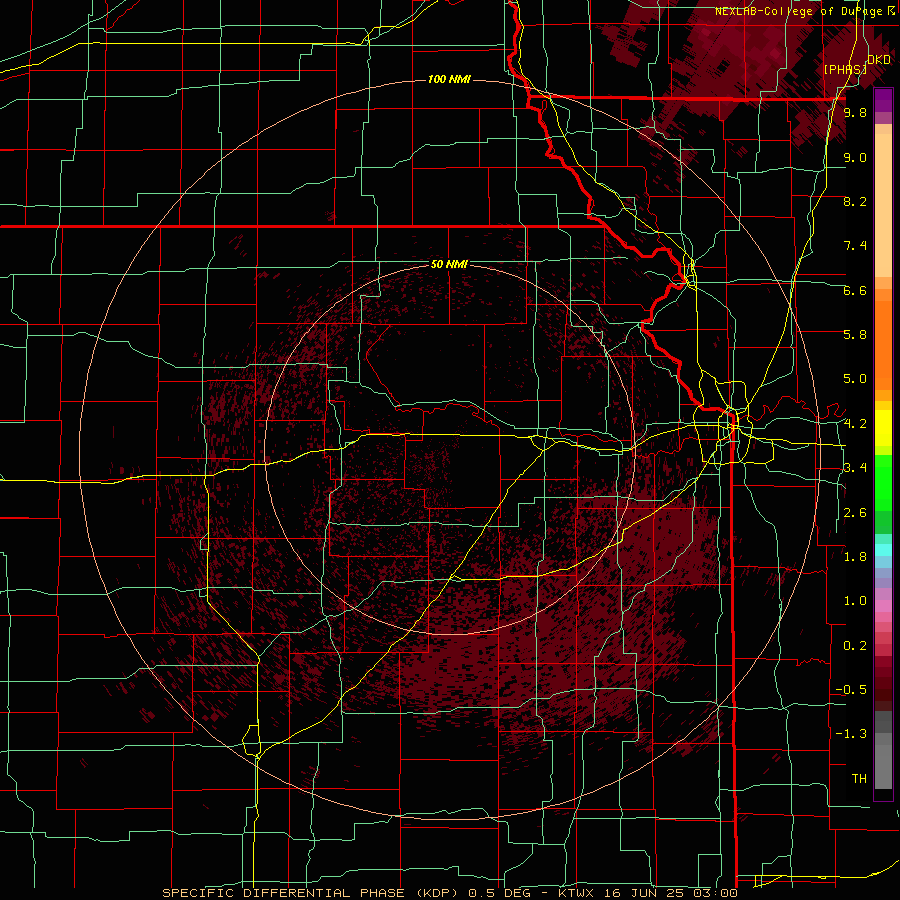This screenshot has height=900, width=900.
Task: Click the 6.6 scale value
Action: tap(855, 290)
